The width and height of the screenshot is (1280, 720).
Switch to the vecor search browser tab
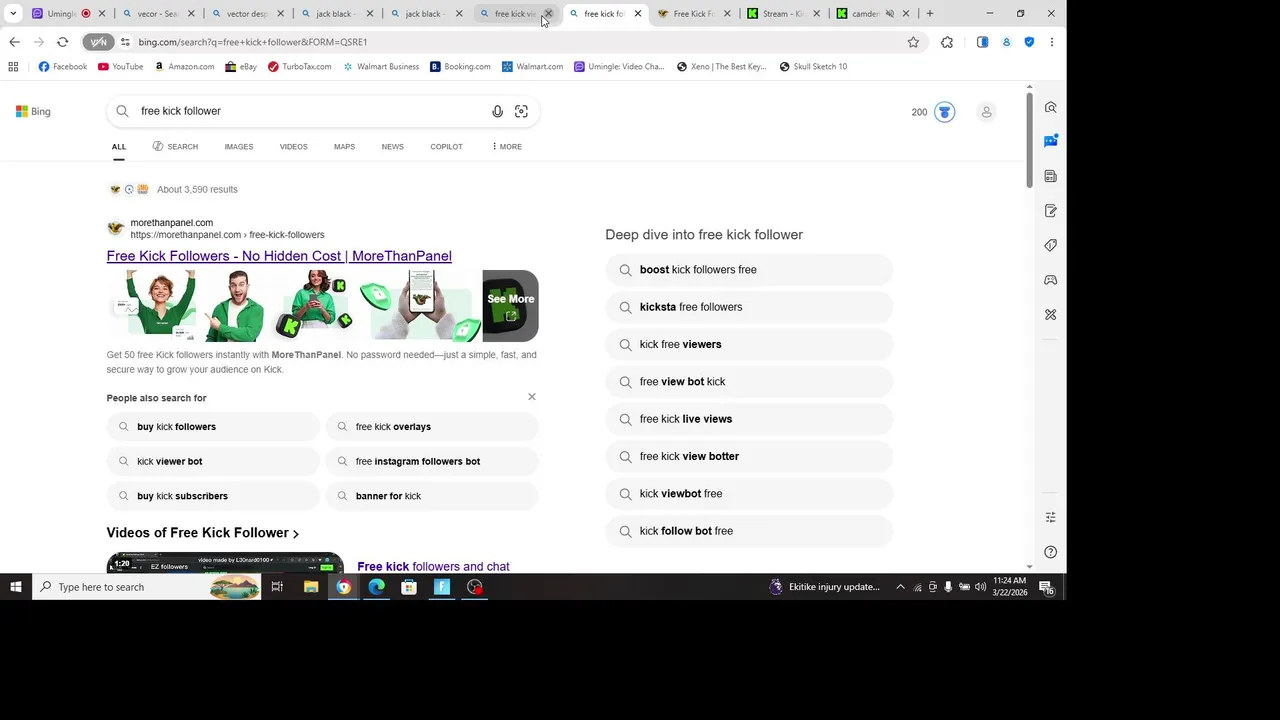(157, 14)
